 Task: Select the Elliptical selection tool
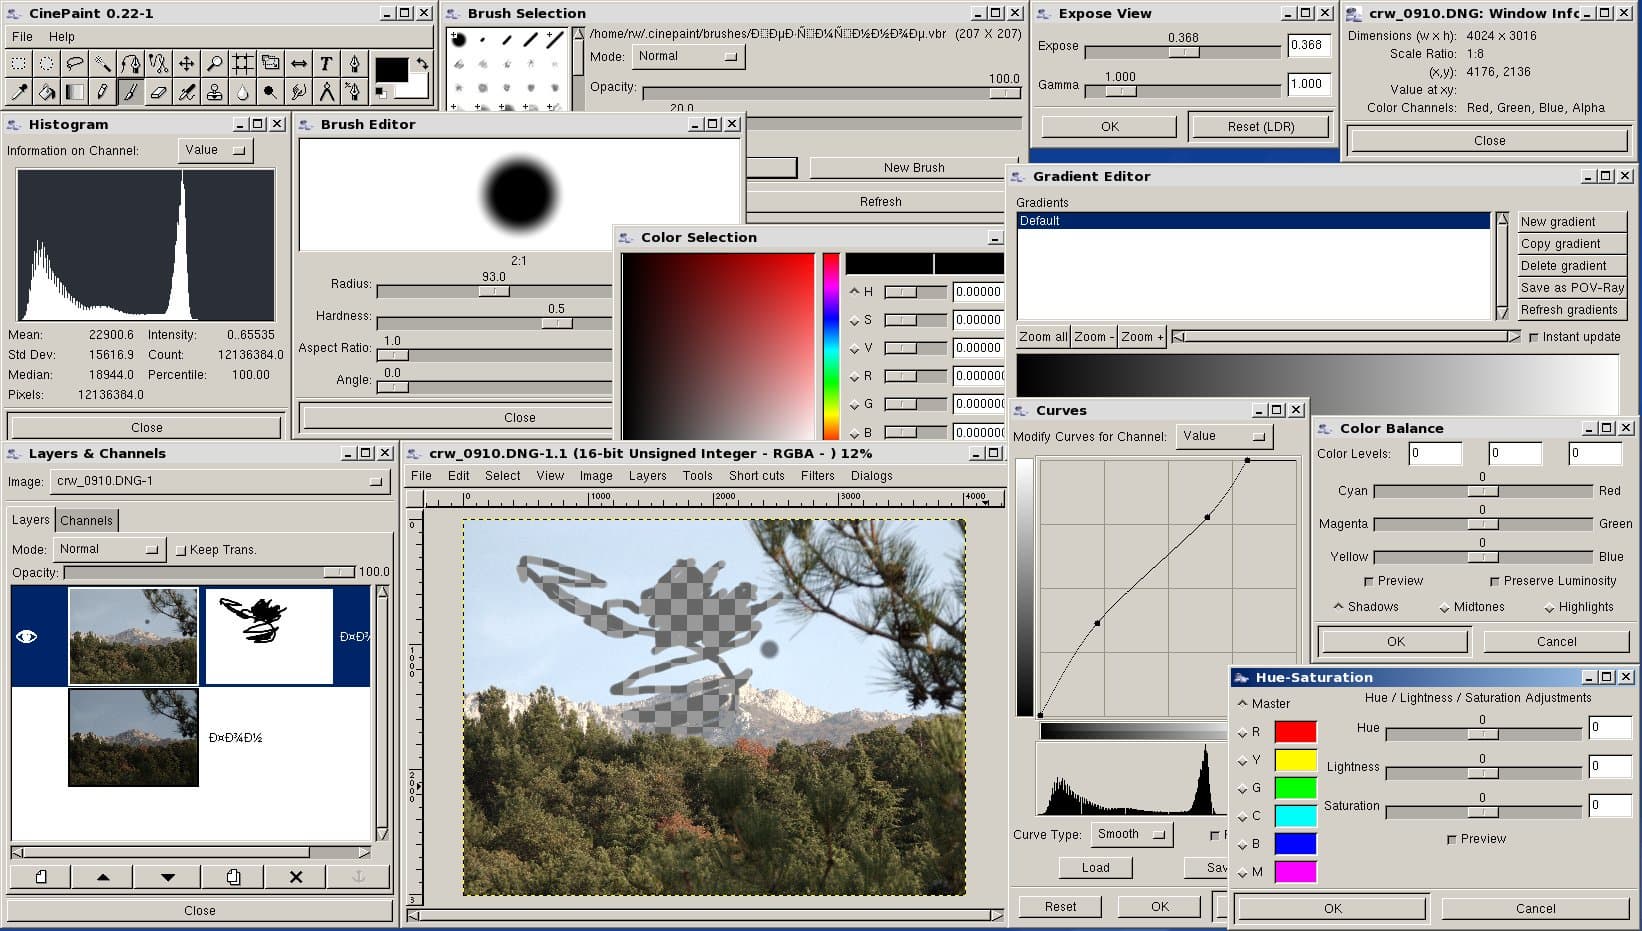coord(47,63)
